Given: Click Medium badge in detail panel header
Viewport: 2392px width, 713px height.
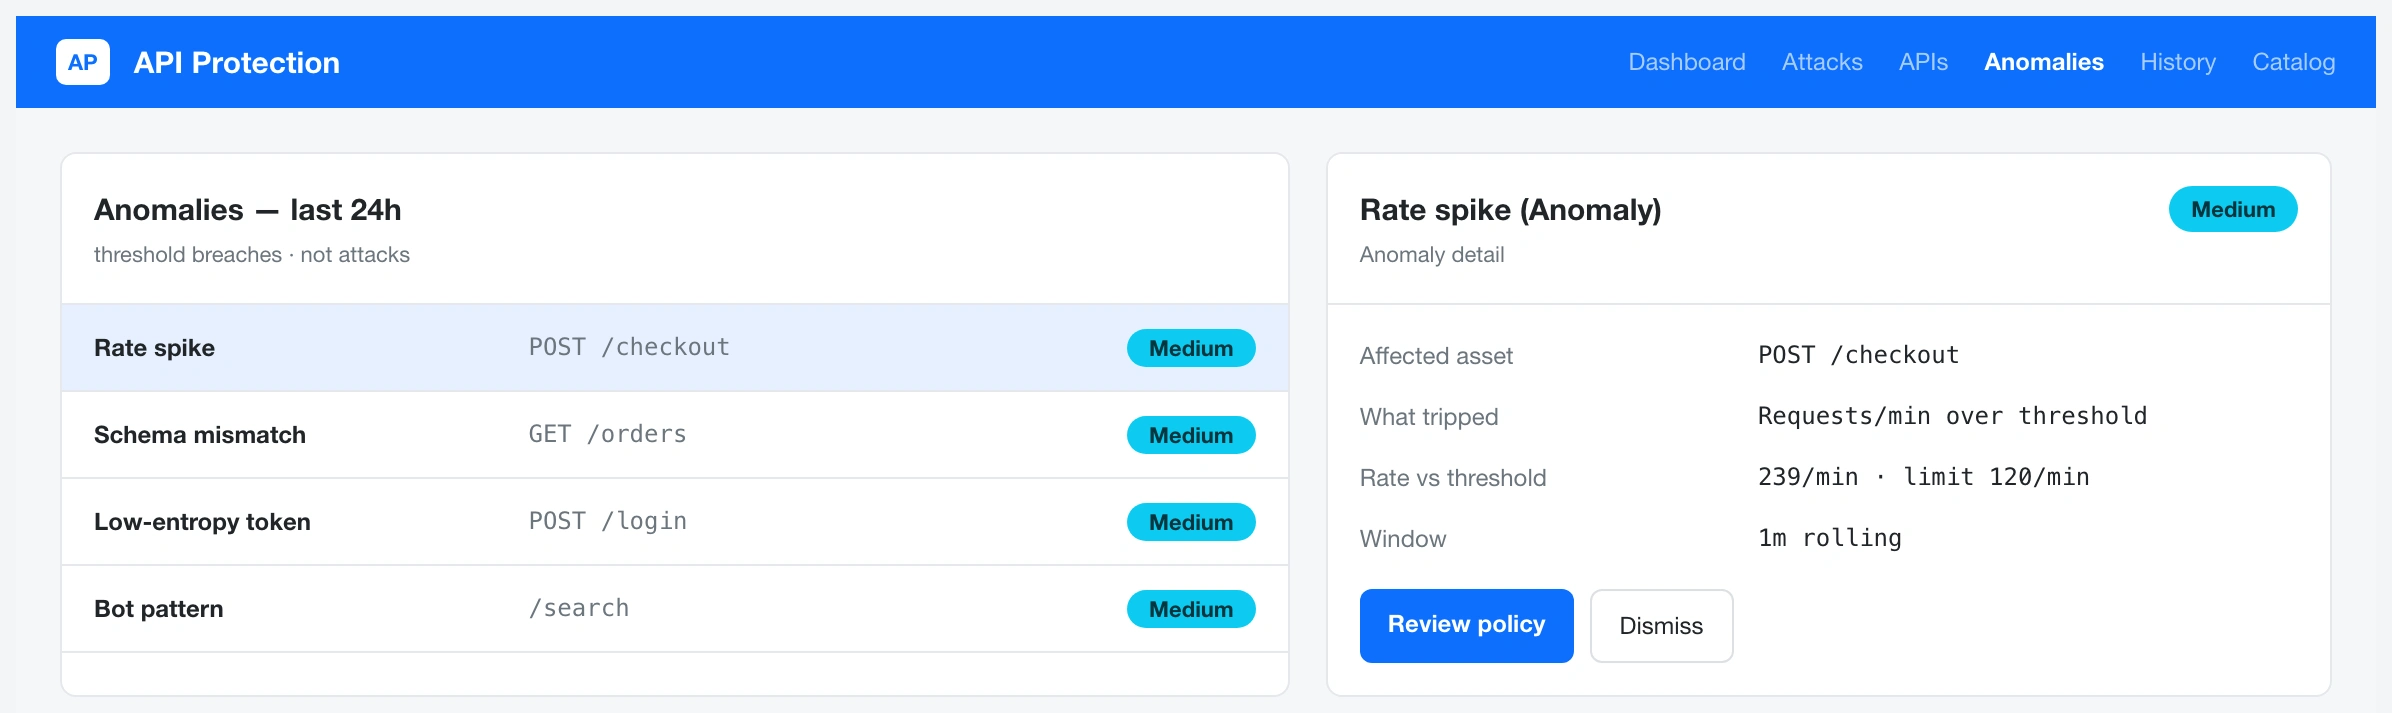Looking at the screenshot, I should [2233, 209].
